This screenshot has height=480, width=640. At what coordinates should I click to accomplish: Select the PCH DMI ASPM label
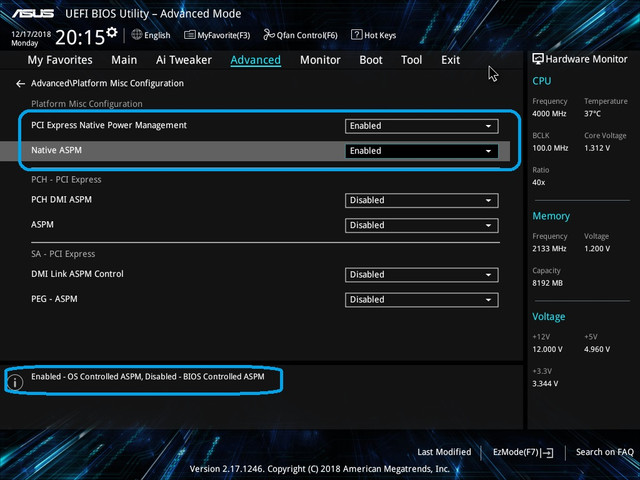[x=61, y=200]
